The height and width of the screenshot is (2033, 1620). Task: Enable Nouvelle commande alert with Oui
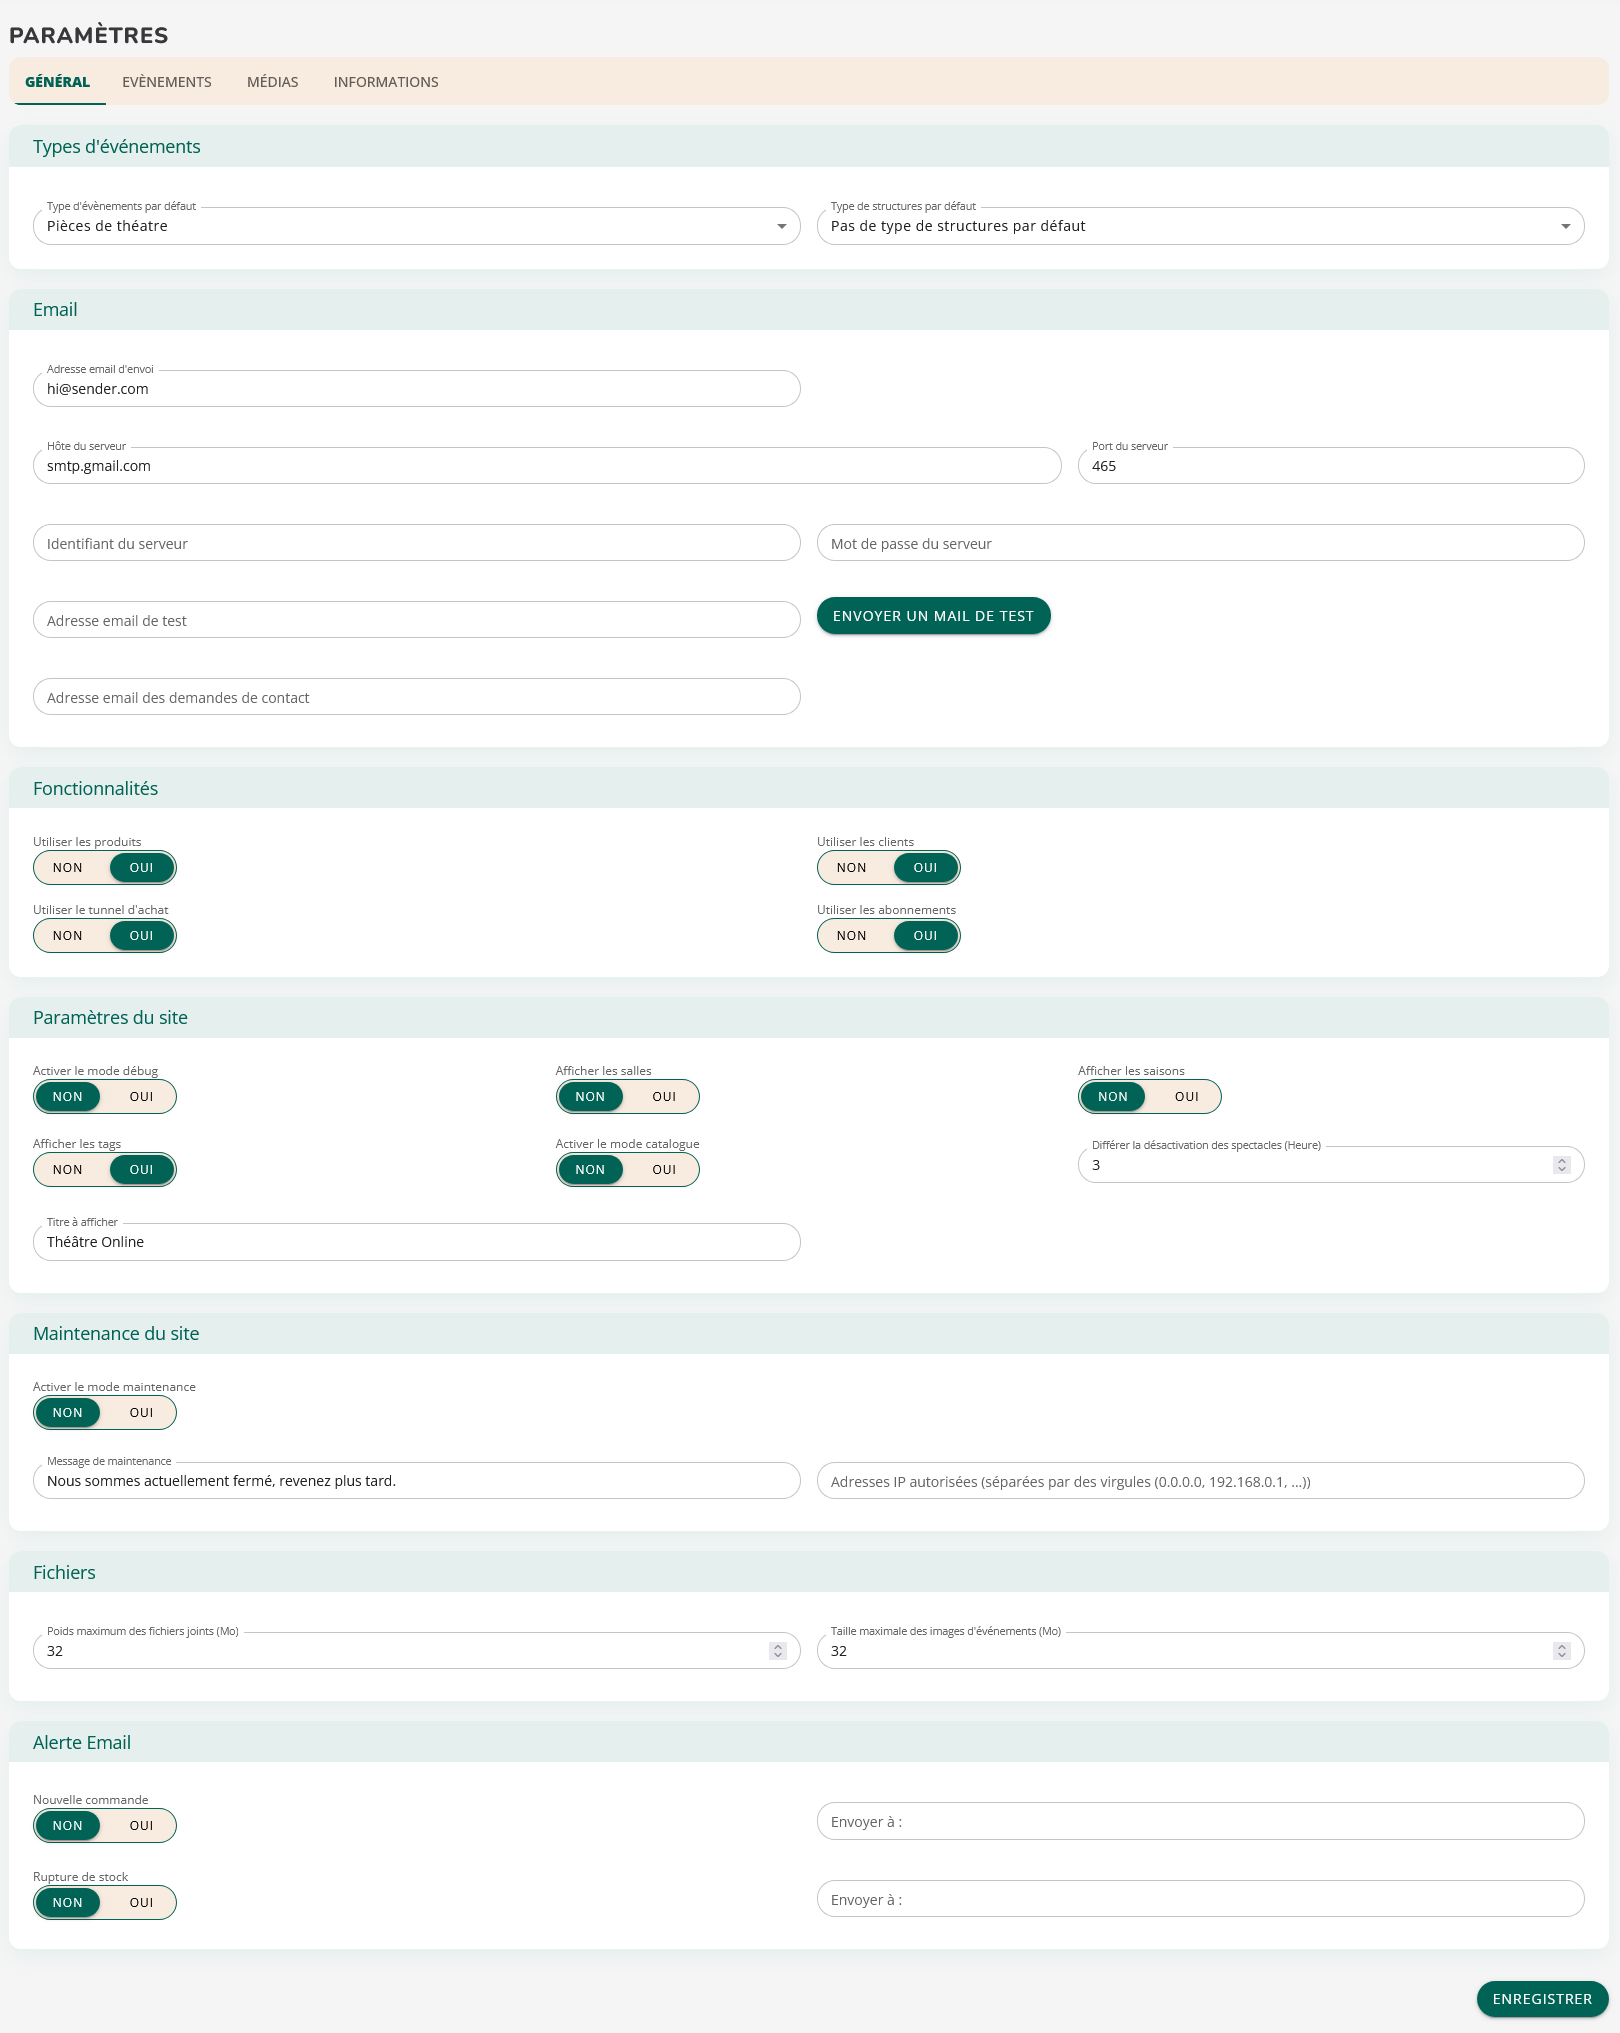tap(141, 1826)
